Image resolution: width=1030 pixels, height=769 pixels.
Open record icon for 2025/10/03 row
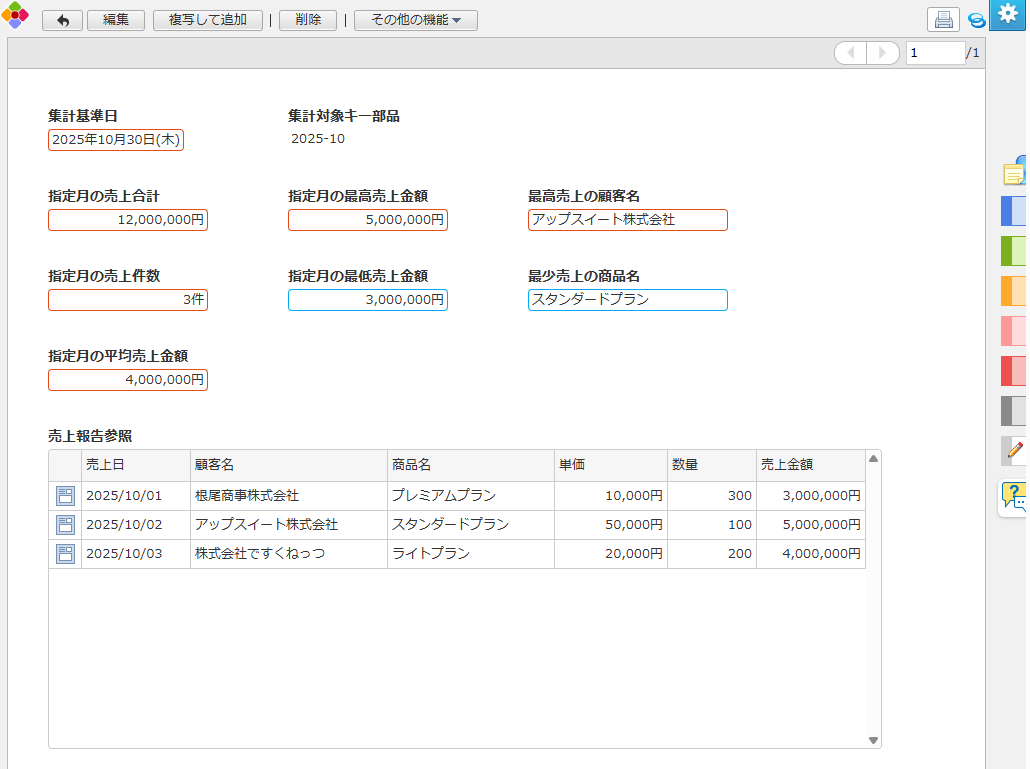pyautogui.click(x=65, y=554)
